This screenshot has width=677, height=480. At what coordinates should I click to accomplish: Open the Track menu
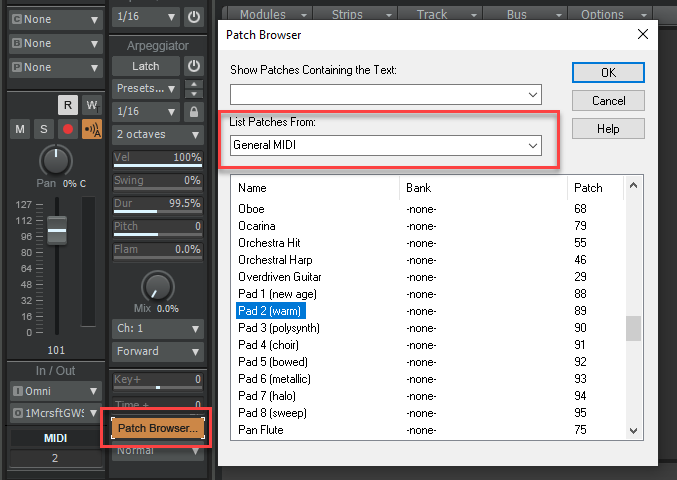[432, 14]
